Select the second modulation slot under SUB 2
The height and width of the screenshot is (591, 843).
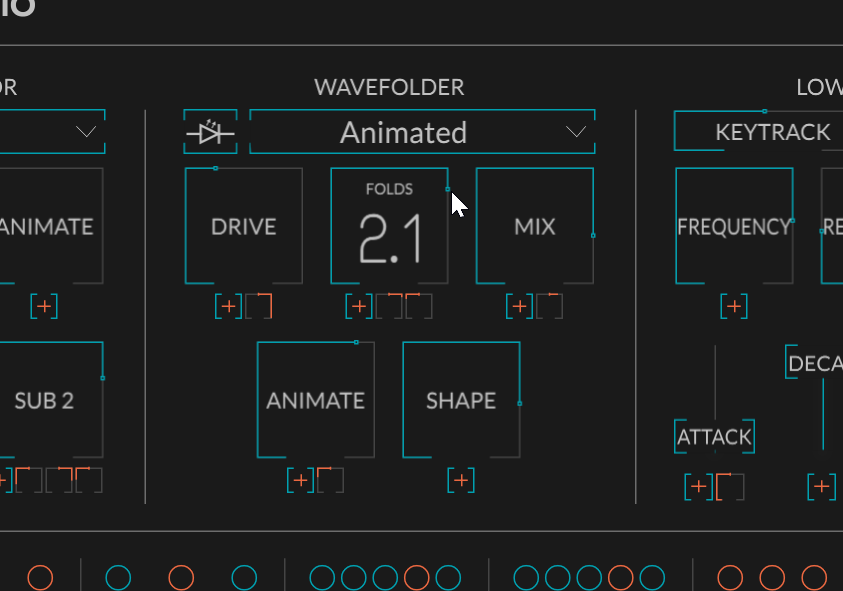pos(59,480)
